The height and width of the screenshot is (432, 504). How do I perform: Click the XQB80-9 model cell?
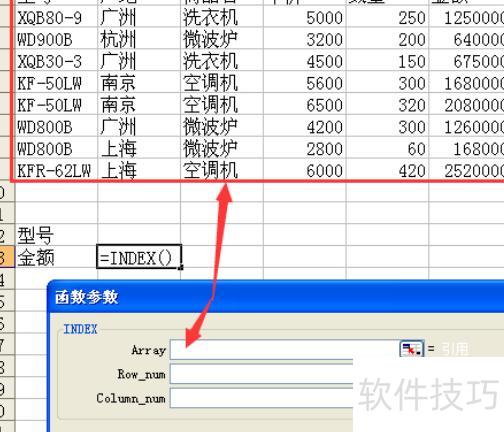(56, 17)
